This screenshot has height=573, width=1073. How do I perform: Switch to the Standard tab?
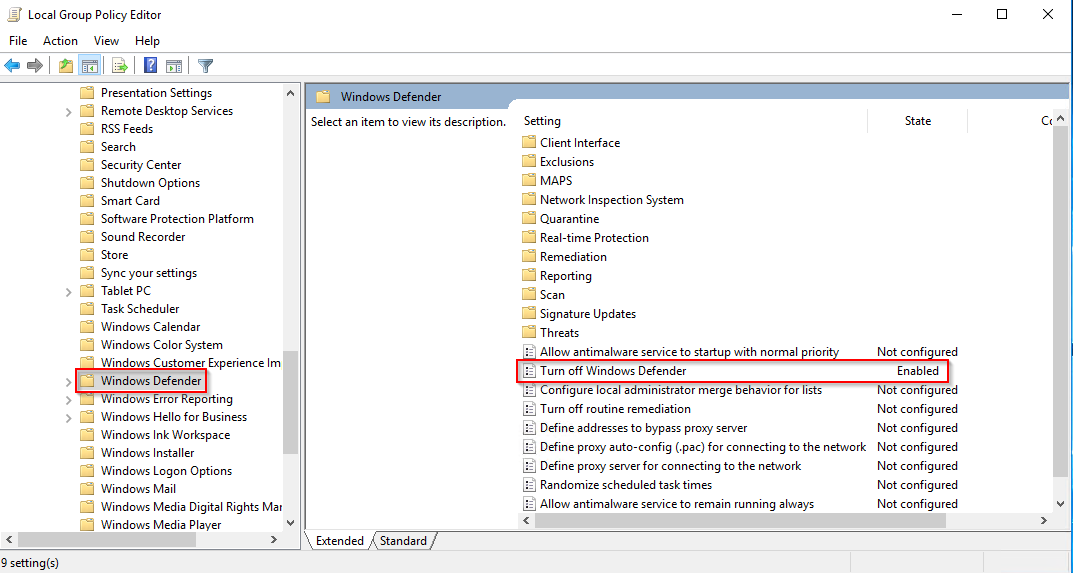tap(403, 541)
